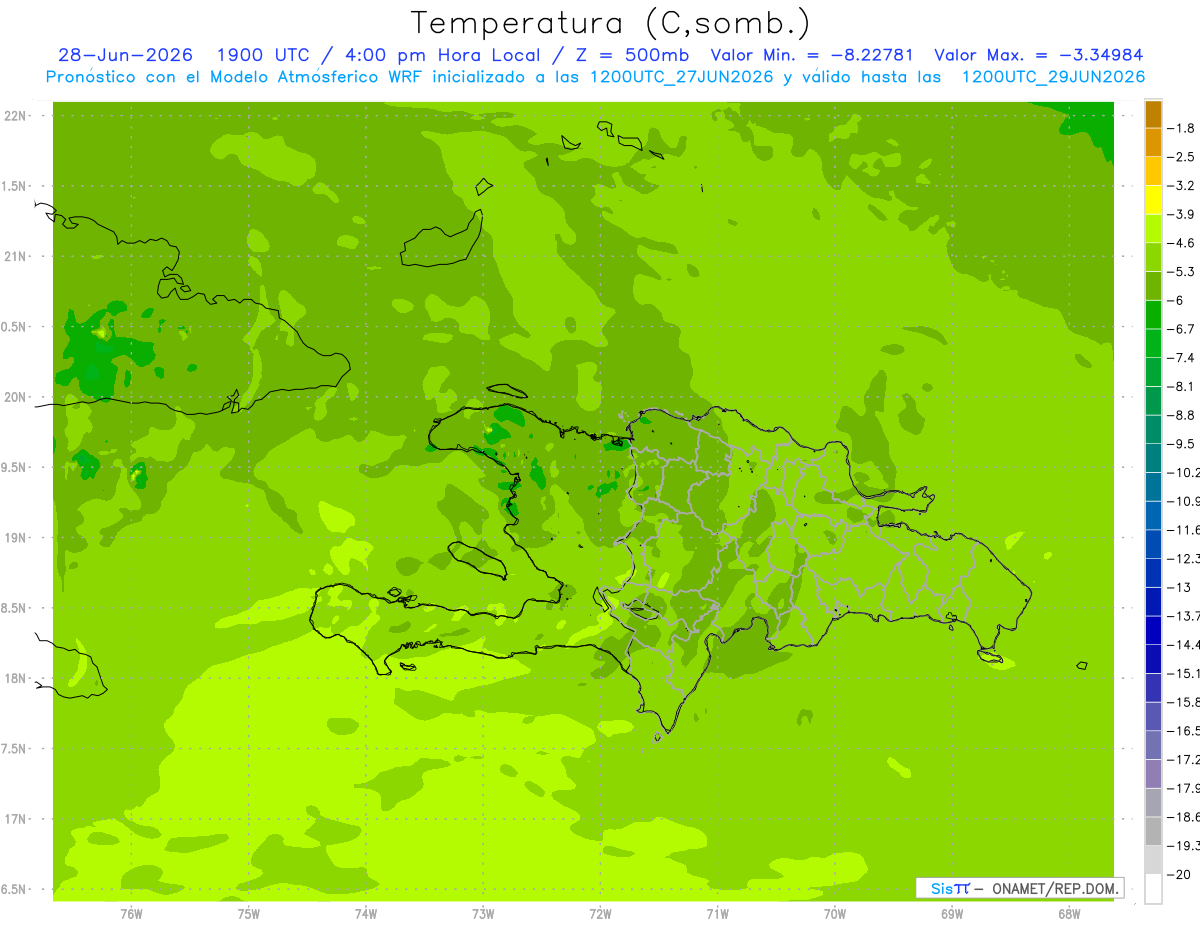Click the 'Valor Max. = -3.34984' text
1200x927 pixels.
click(1038, 55)
